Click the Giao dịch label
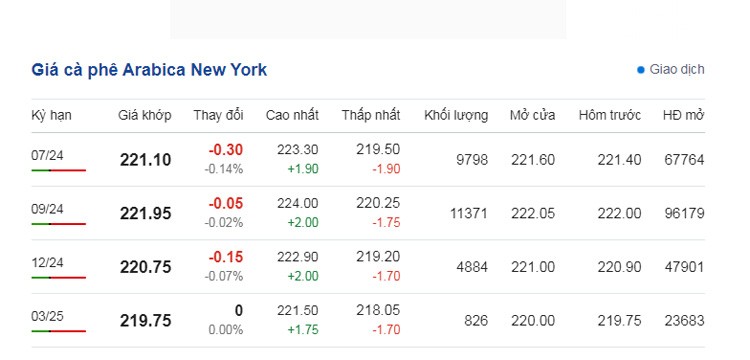 point(677,70)
